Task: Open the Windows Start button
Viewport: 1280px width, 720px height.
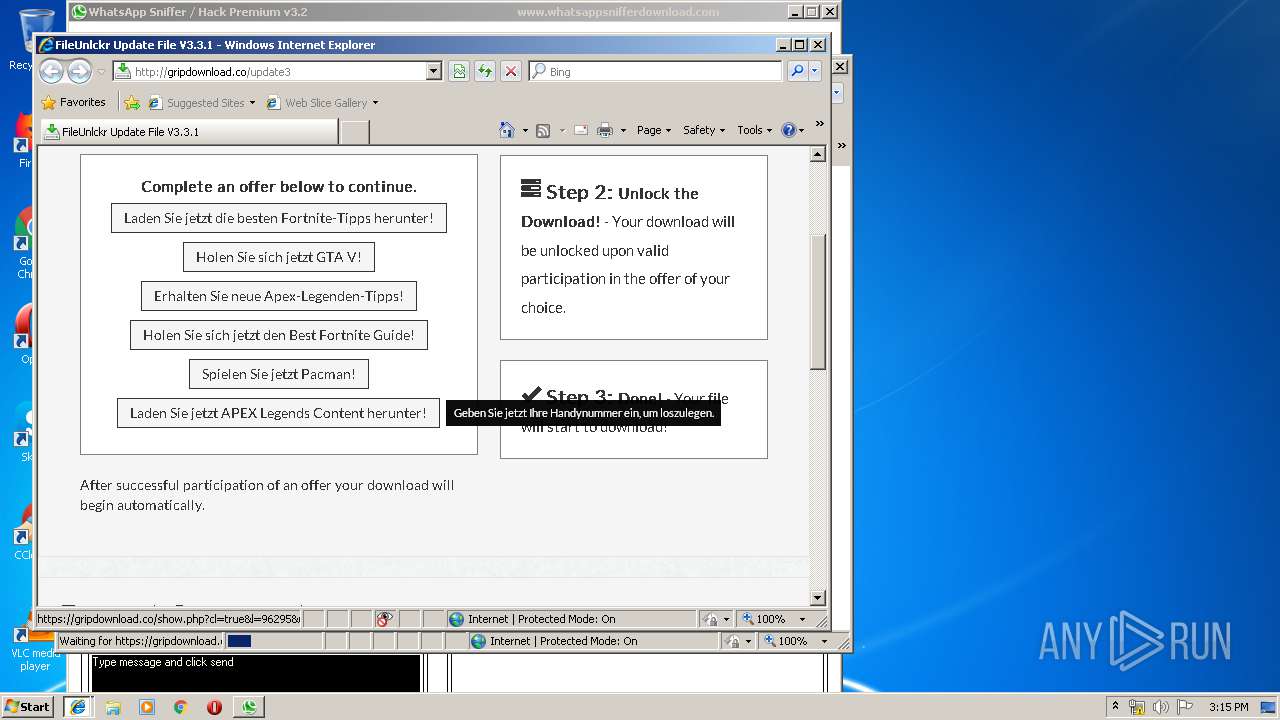Action: (28, 706)
